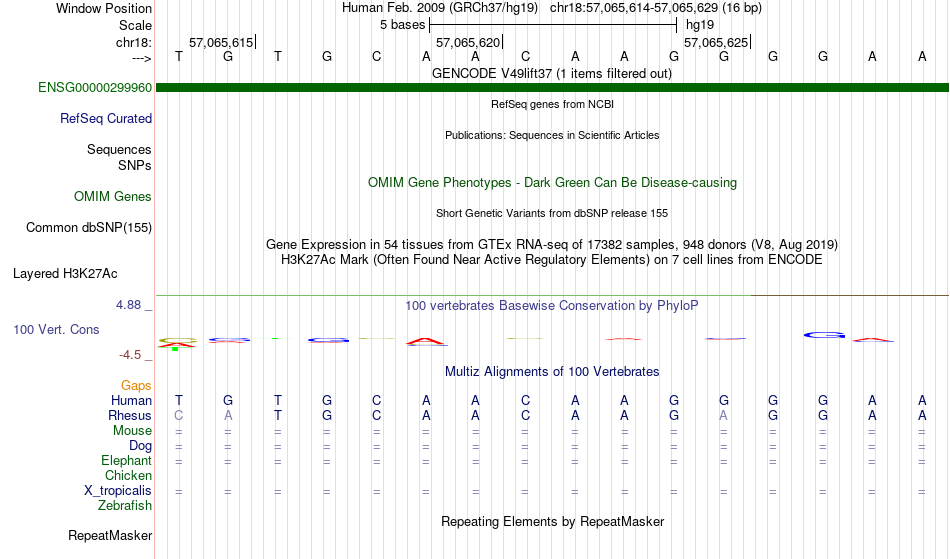
Task: Click 'Publications: Sequences in Scientific Articles' title
Action: (x=552, y=135)
